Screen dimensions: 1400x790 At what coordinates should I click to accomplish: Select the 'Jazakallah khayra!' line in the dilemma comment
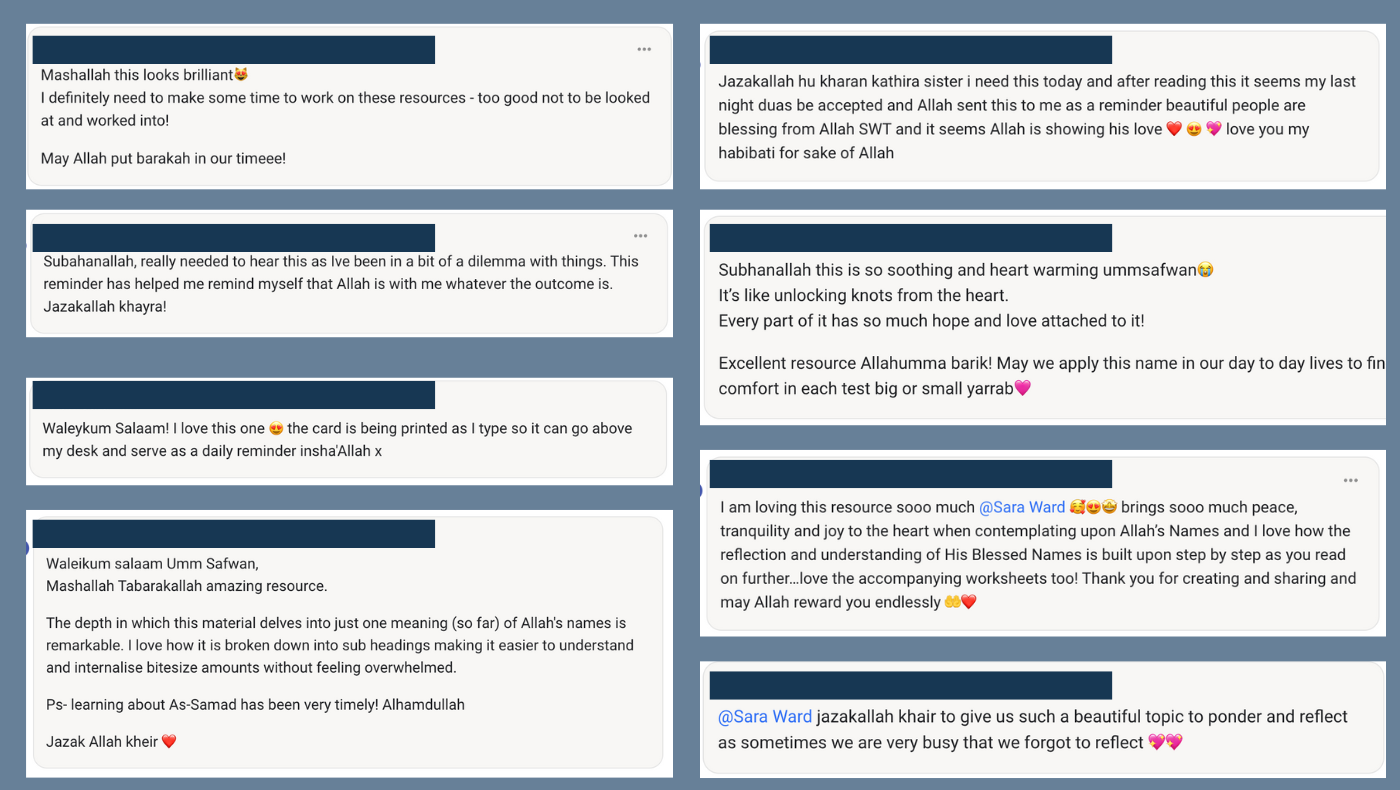pos(105,307)
